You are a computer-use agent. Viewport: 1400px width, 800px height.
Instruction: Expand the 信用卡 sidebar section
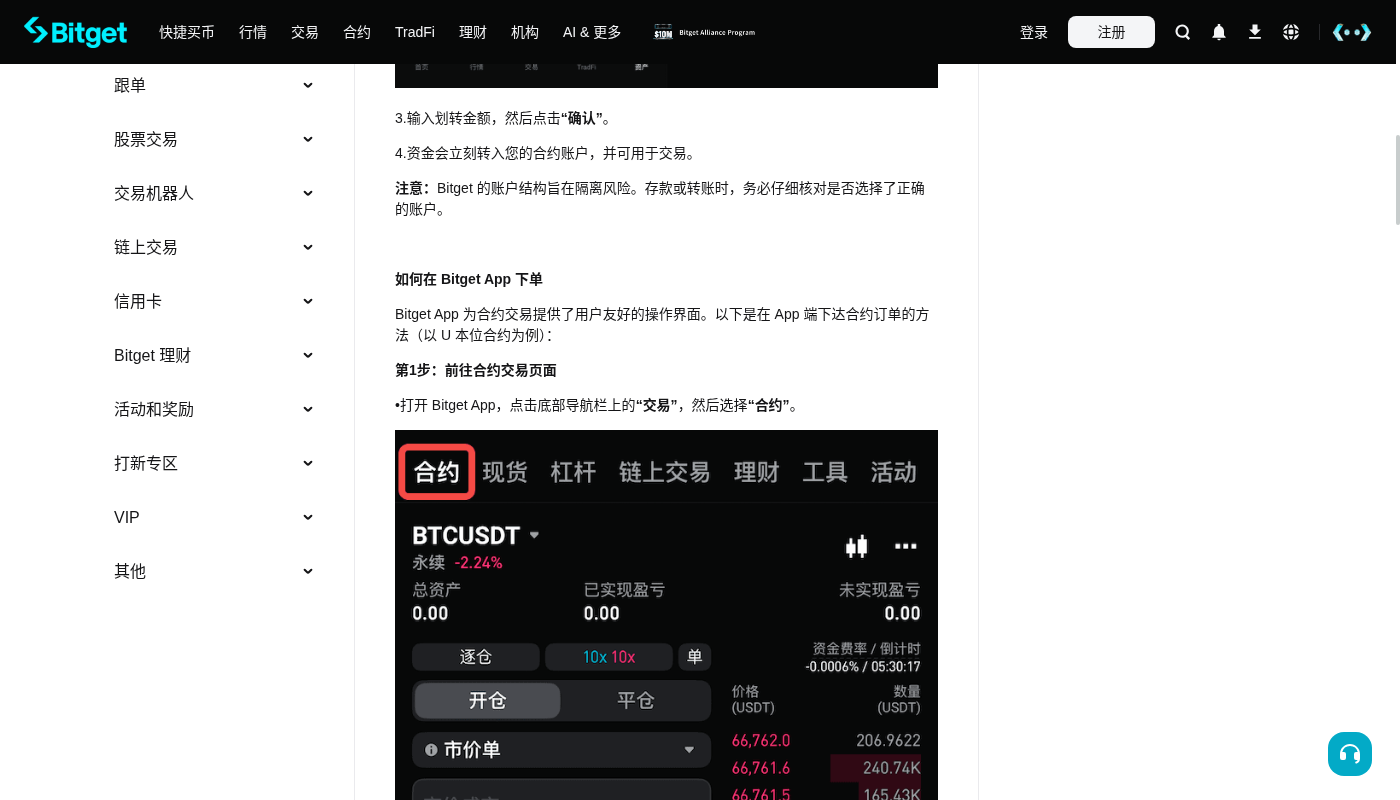pos(214,302)
